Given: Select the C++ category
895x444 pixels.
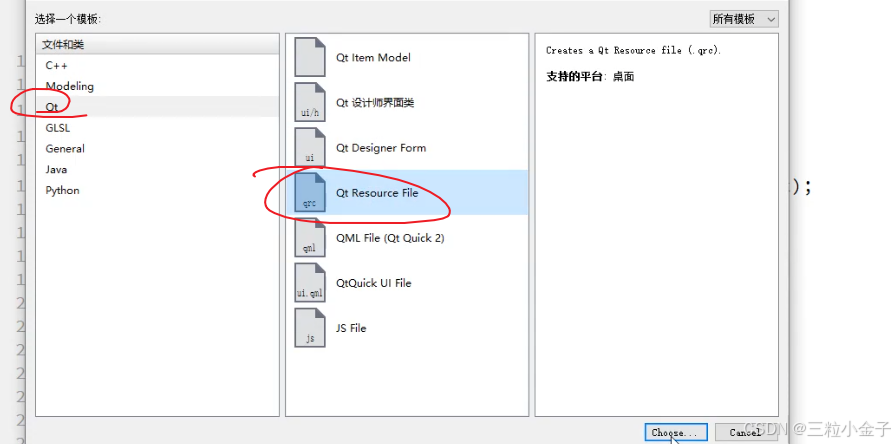Looking at the screenshot, I should click(x=157, y=65).
